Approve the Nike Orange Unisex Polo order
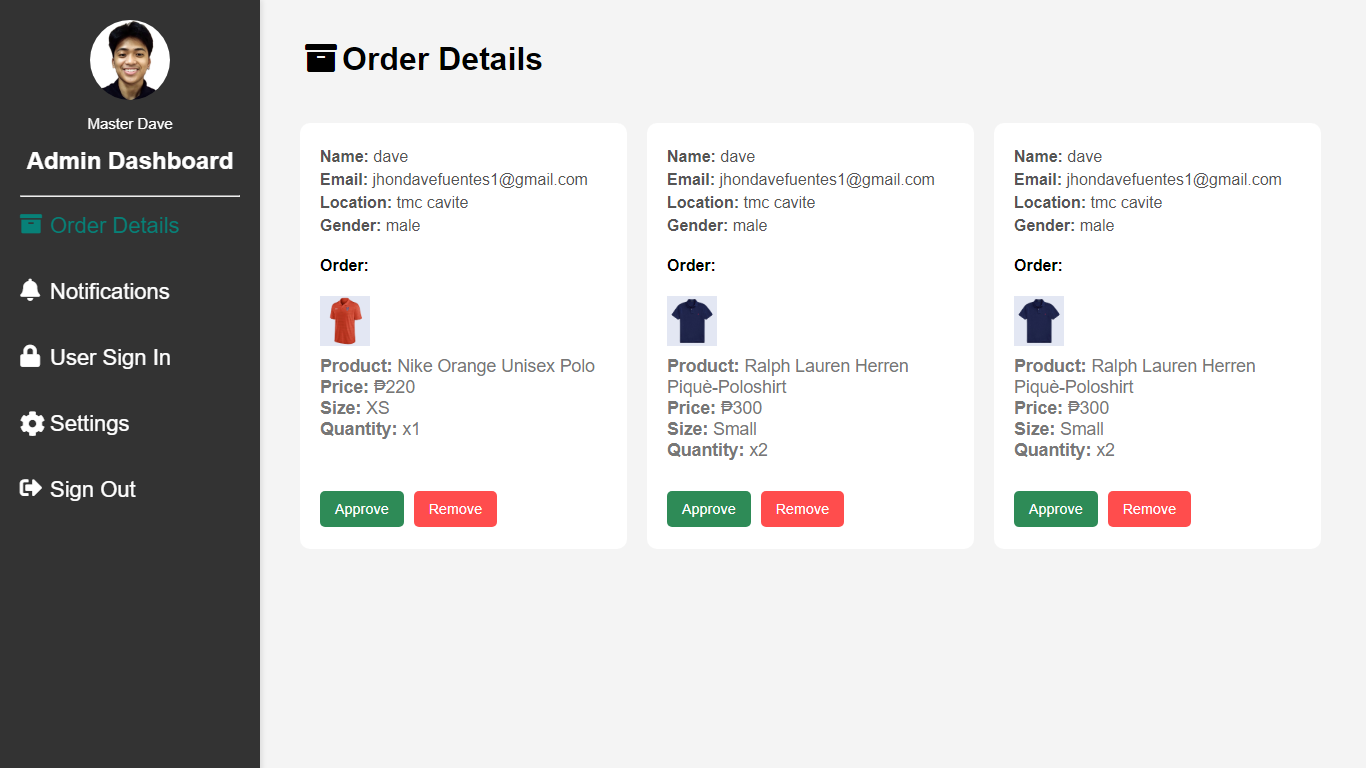 (x=362, y=509)
